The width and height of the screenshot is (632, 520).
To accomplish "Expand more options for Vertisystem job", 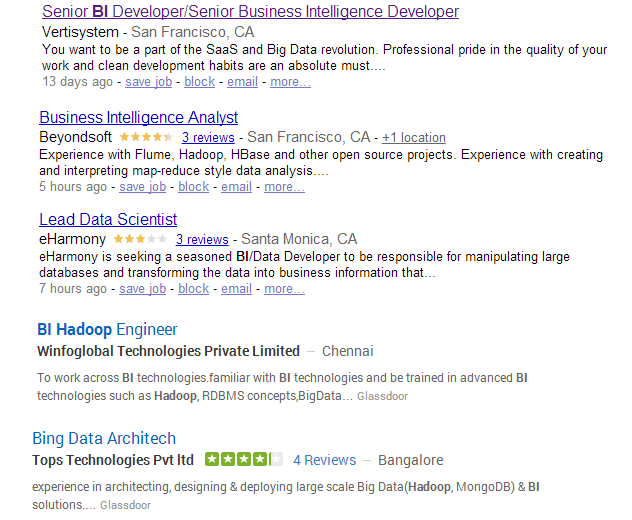I will (x=290, y=81).
